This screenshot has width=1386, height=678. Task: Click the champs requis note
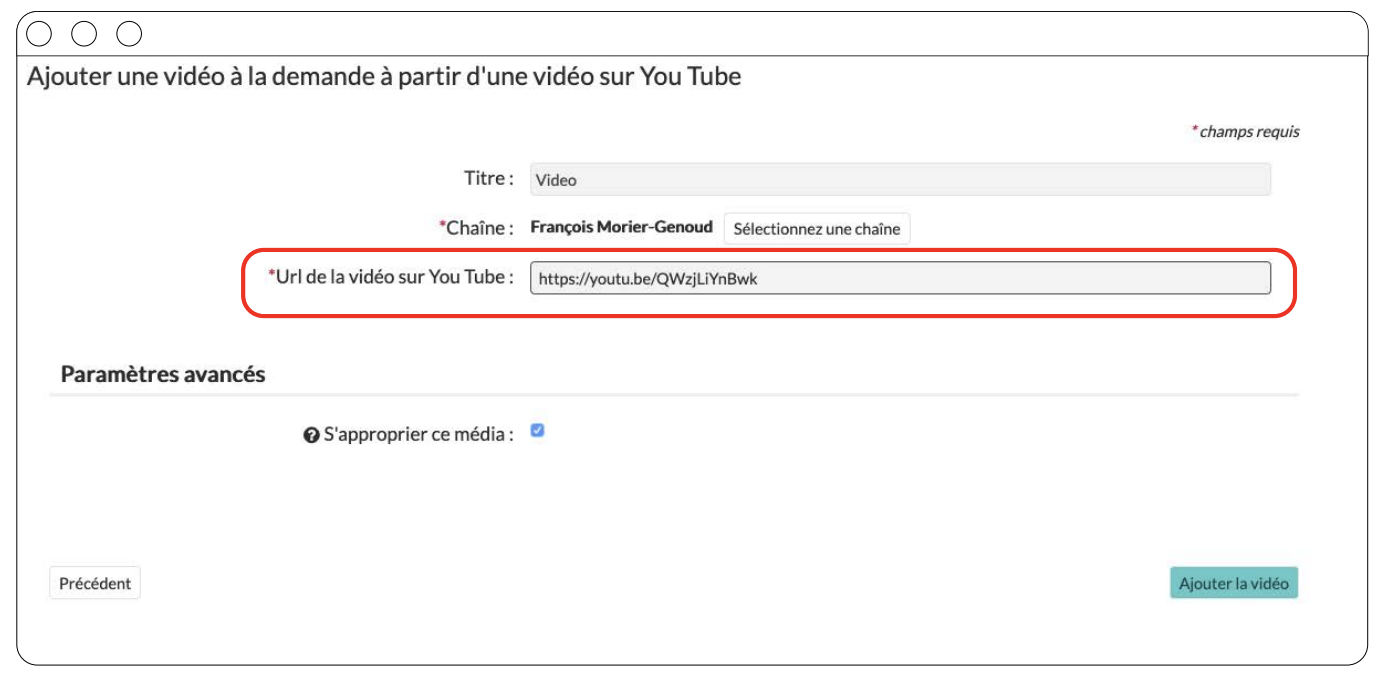pyautogui.click(x=1249, y=132)
